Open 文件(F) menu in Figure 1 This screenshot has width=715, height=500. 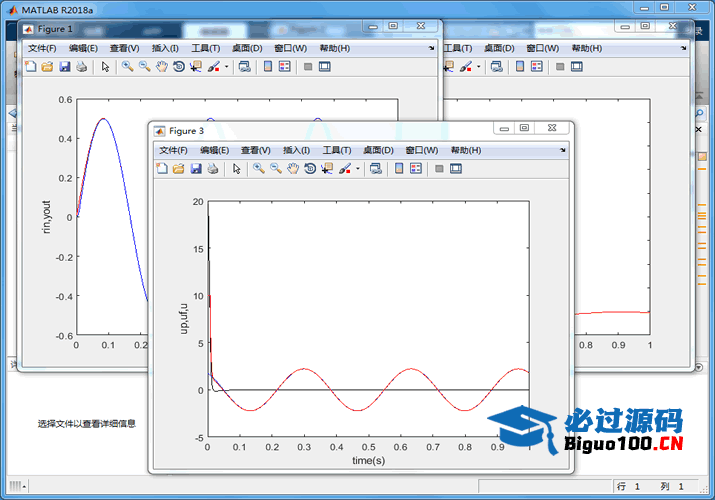point(42,48)
